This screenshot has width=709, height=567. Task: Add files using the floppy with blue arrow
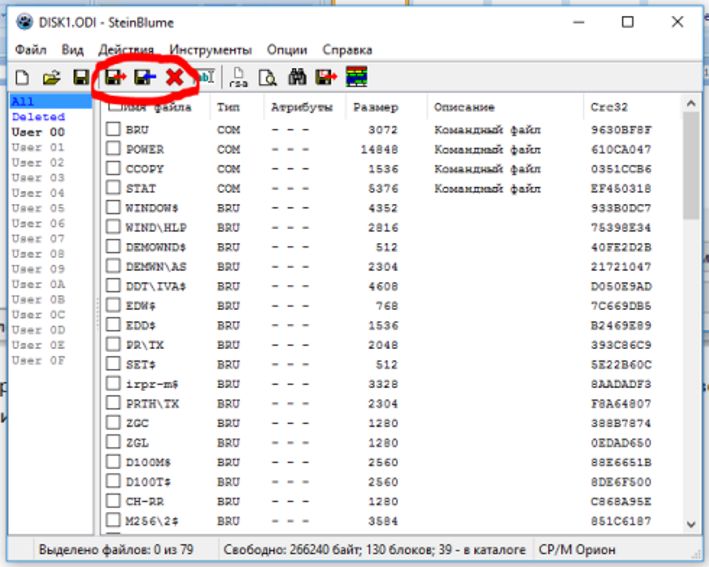[145, 77]
